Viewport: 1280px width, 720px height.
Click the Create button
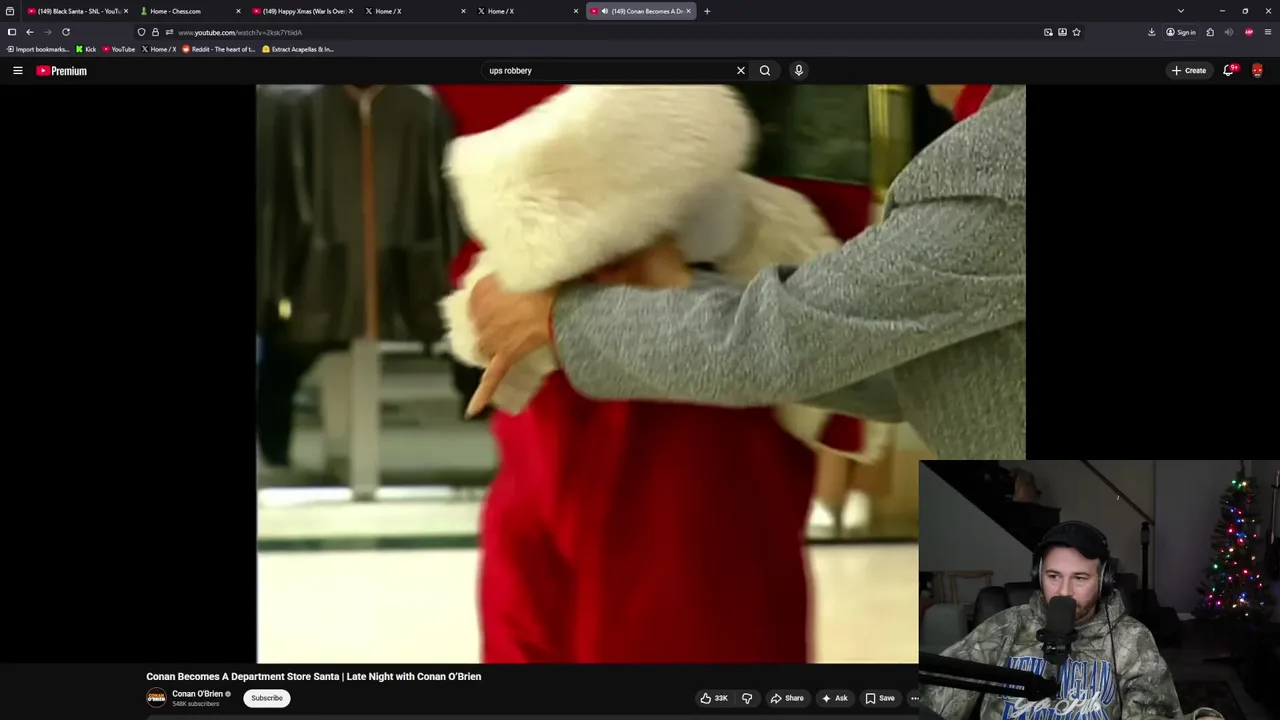[1190, 70]
